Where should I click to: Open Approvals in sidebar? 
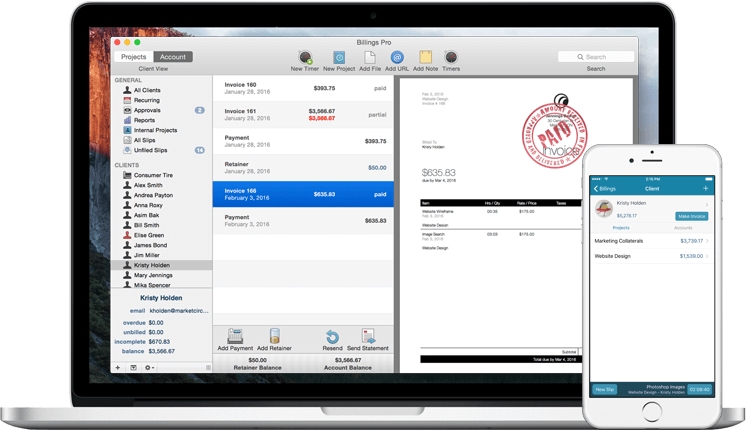point(147,110)
